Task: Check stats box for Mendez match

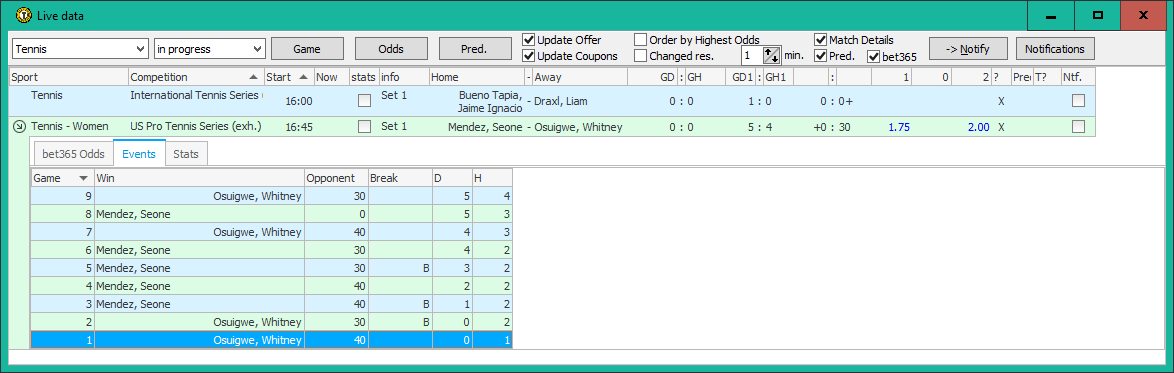Action: tap(365, 127)
